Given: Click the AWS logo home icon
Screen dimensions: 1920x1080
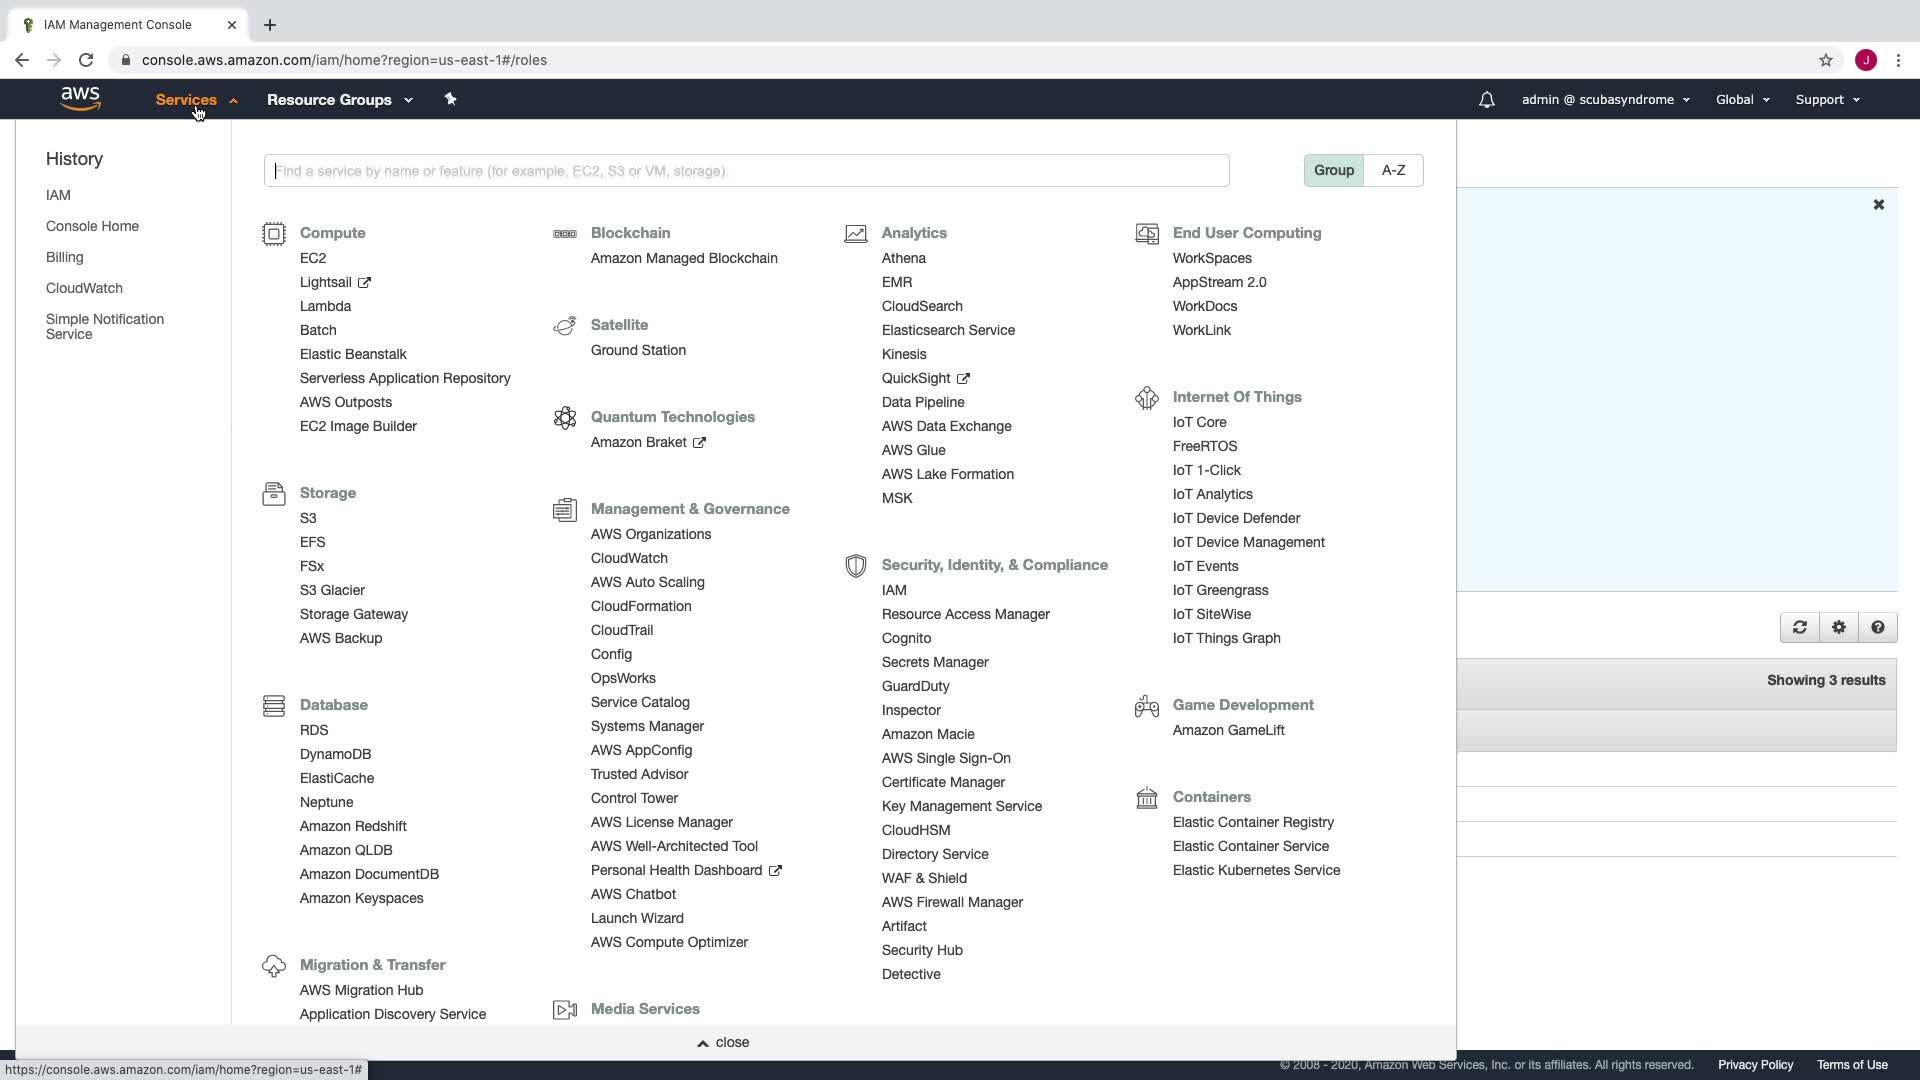Looking at the screenshot, I should click(x=80, y=98).
